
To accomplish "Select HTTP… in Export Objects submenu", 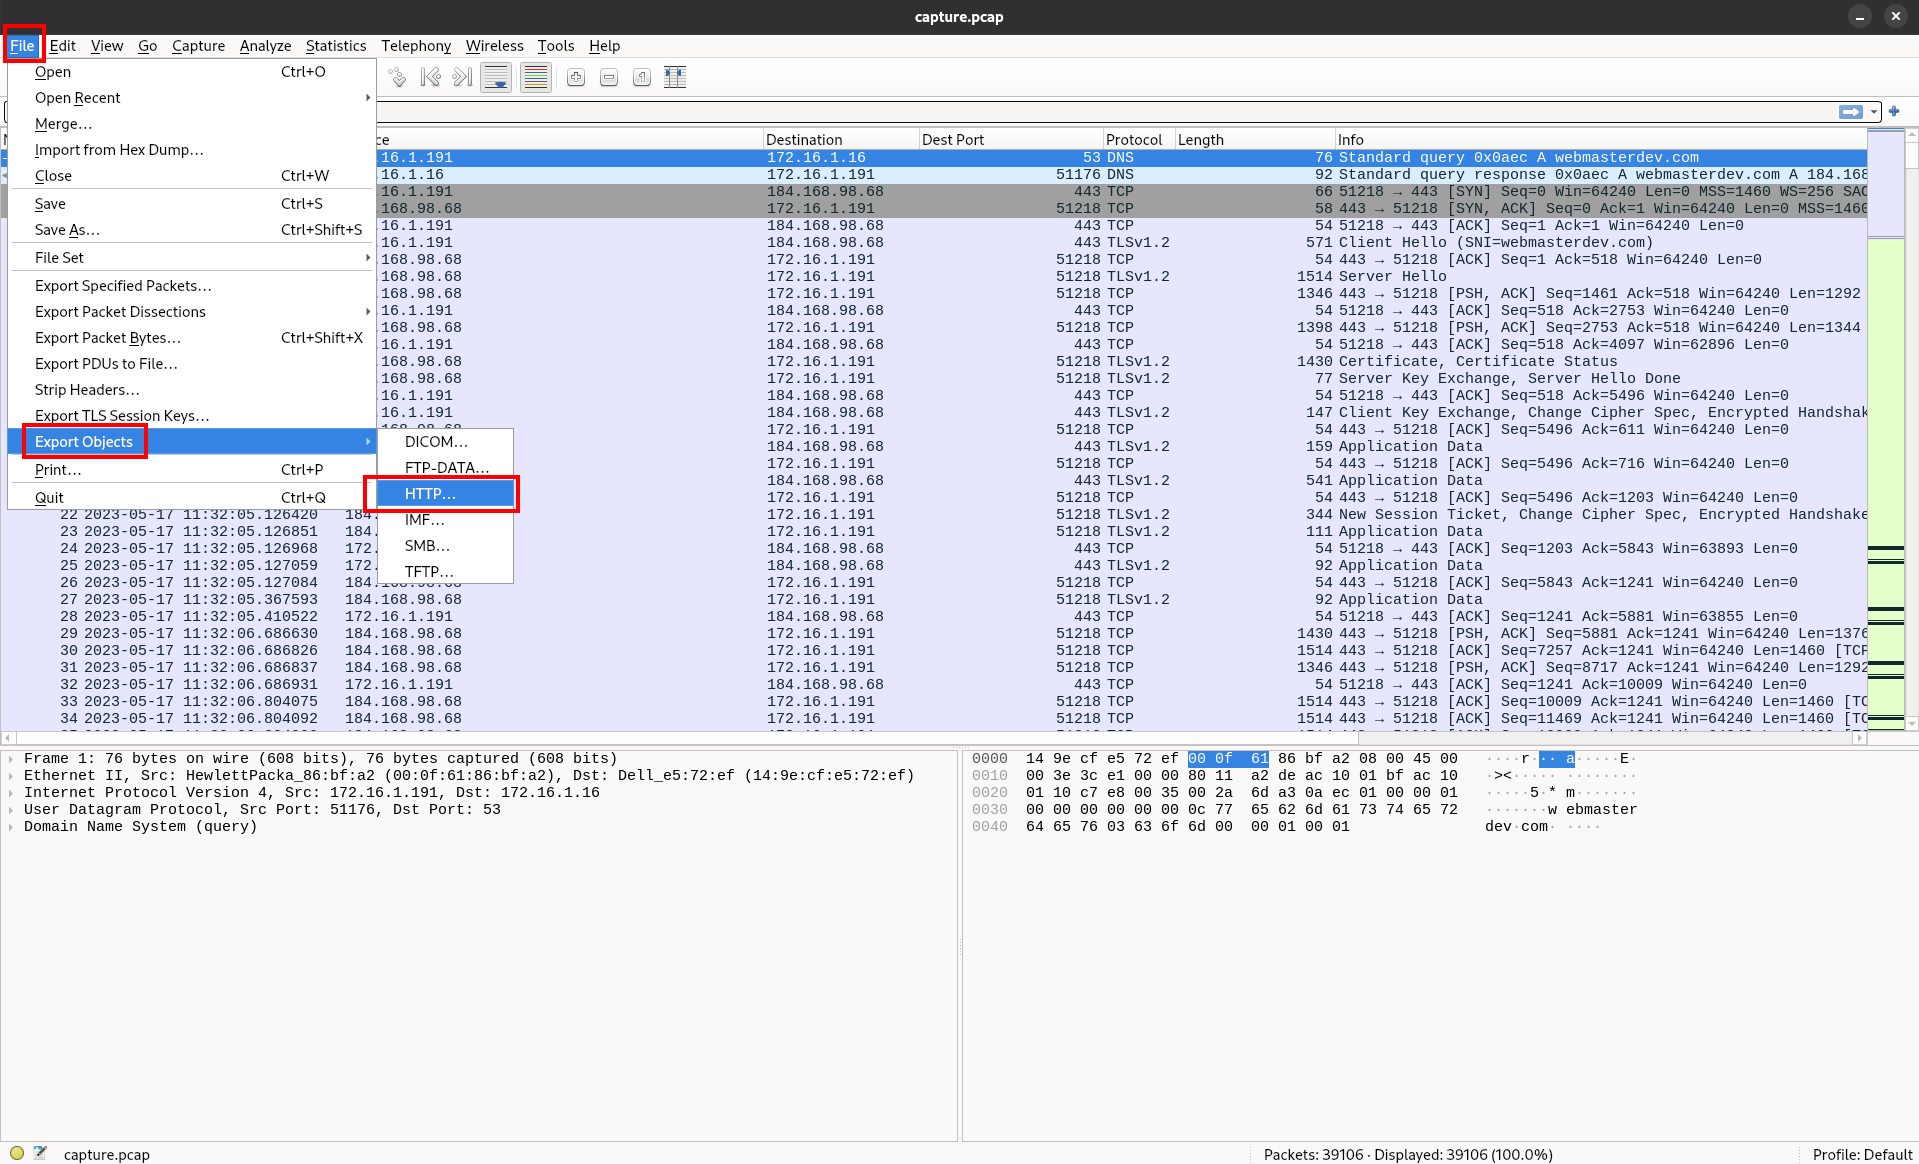I will pyautogui.click(x=445, y=494).
